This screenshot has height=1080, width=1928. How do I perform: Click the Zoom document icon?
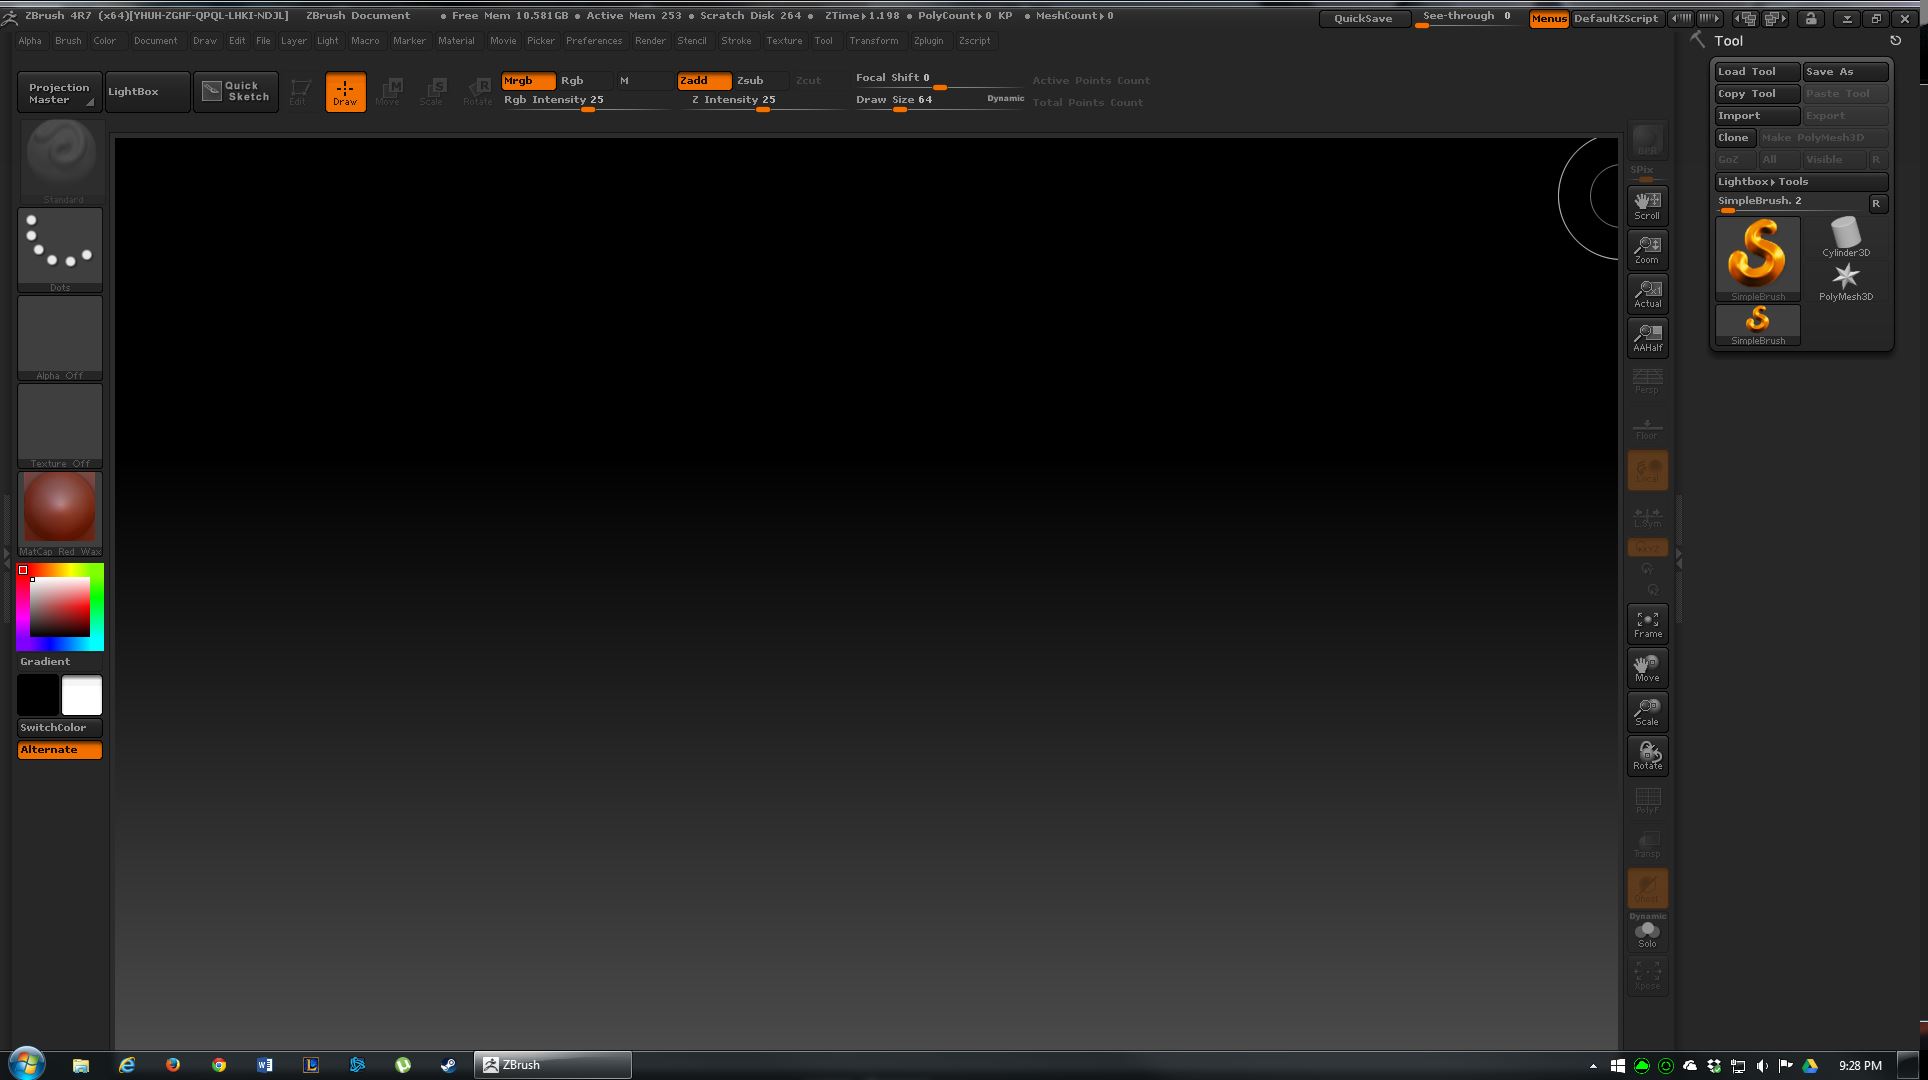(x=1647, y=249)
